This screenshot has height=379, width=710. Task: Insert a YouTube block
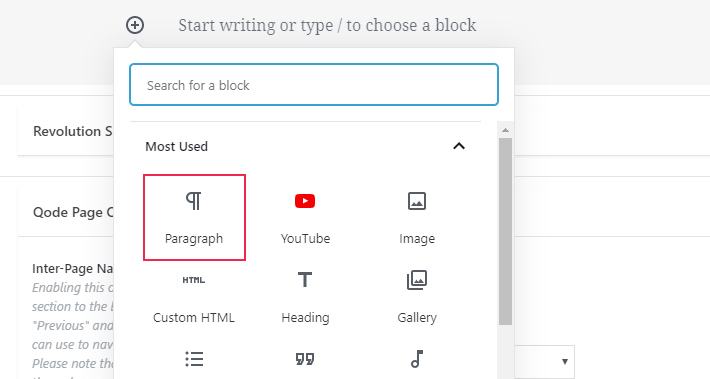click(305, 217)
